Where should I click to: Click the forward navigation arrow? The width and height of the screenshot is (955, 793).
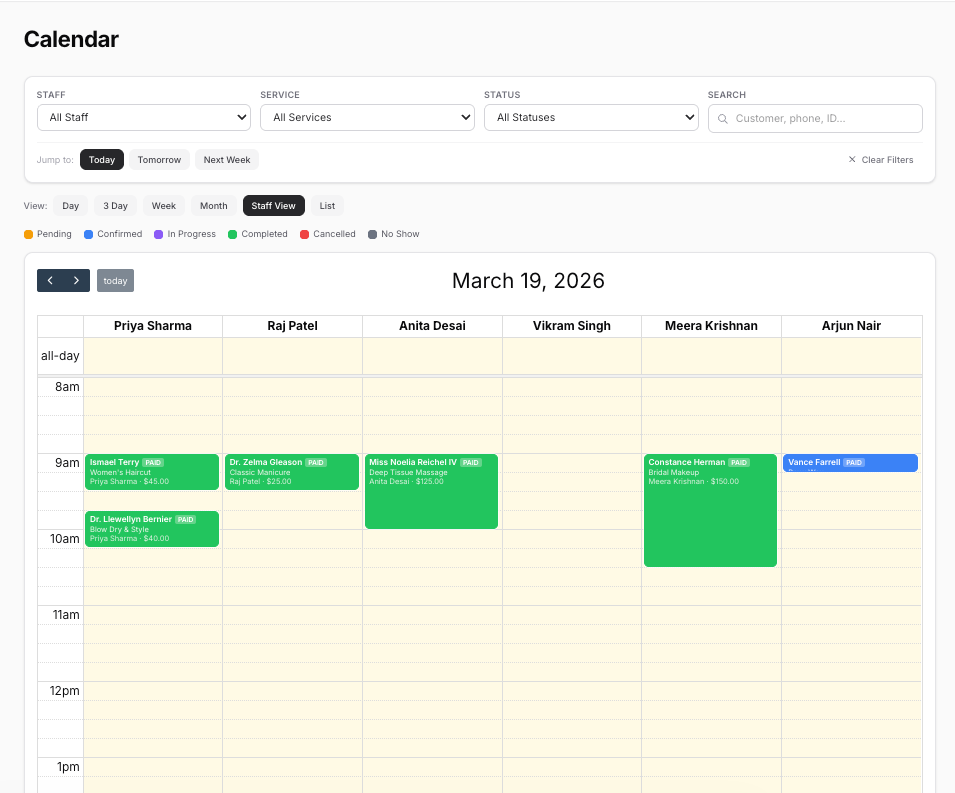(x=74, y=281)
